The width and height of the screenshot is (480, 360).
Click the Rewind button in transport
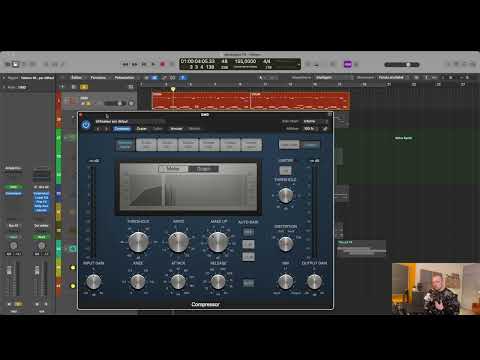coord(125,64)
